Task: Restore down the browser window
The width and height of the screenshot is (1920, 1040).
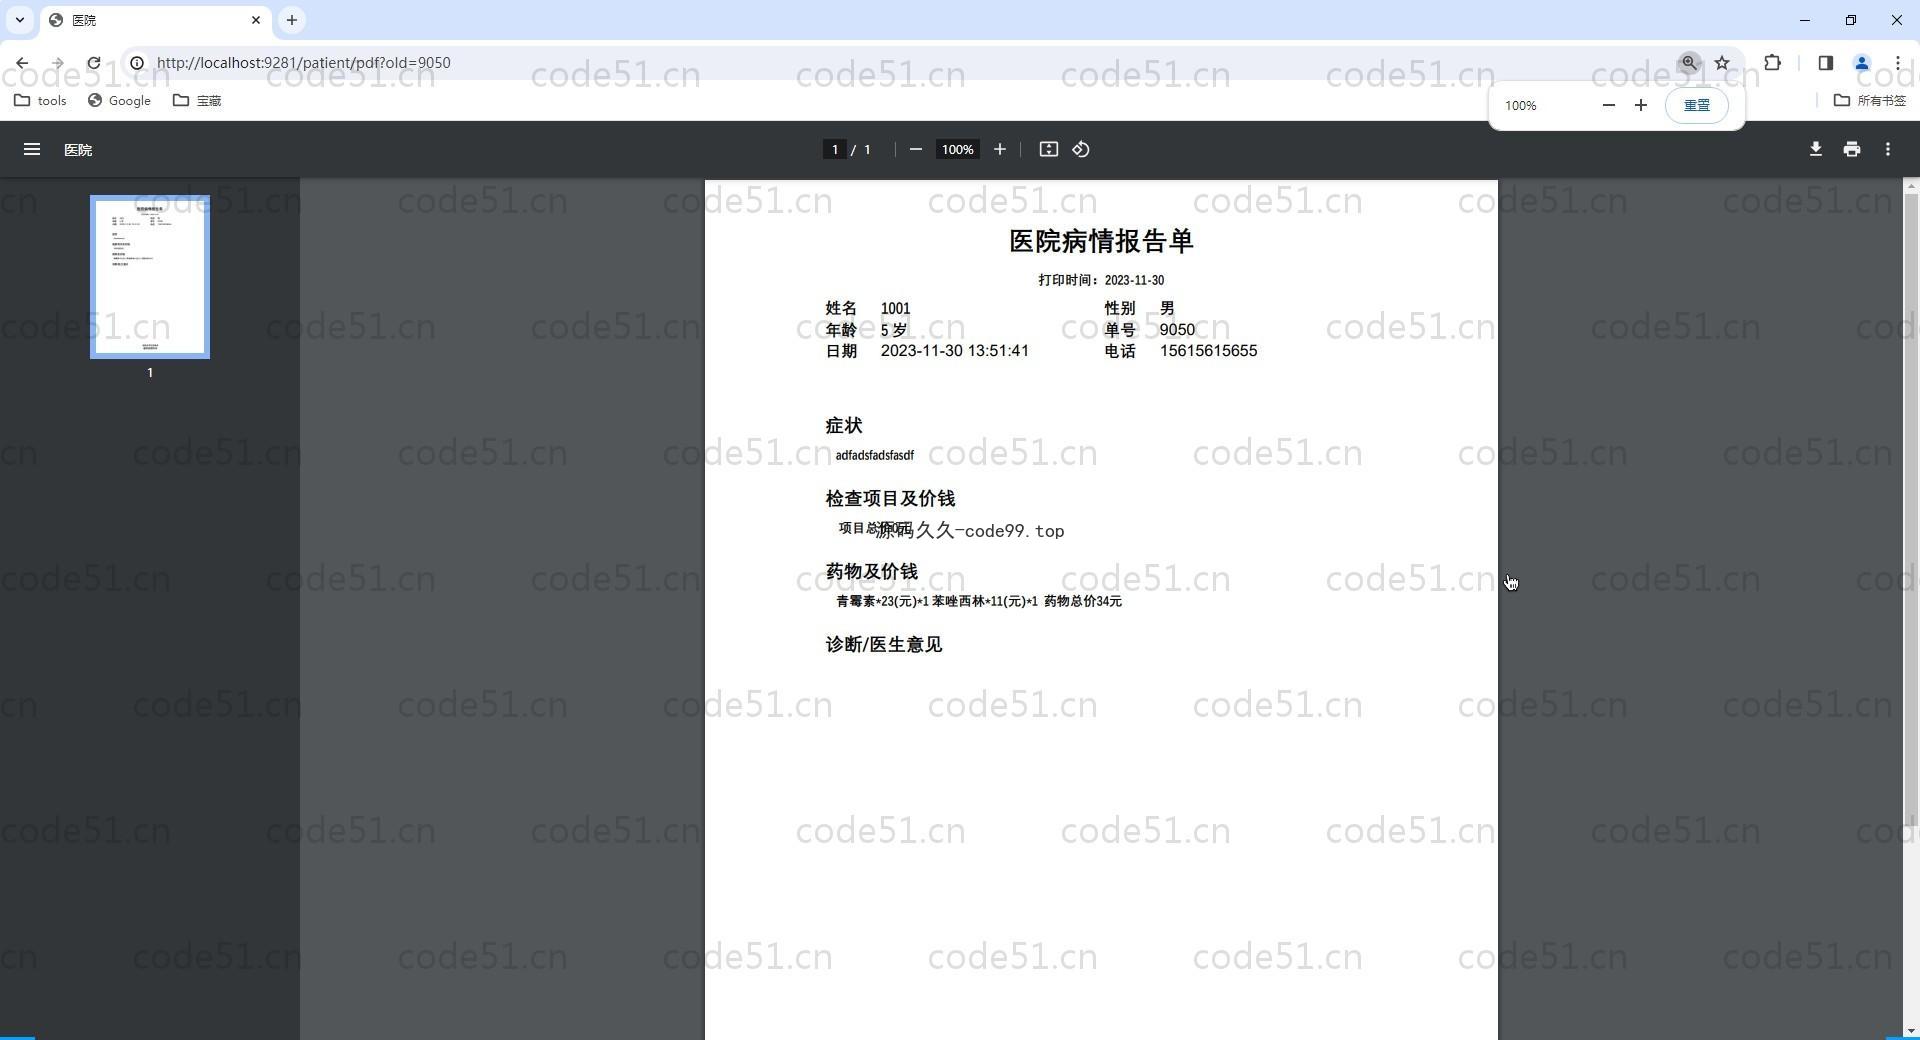Action: [1850, 20]
